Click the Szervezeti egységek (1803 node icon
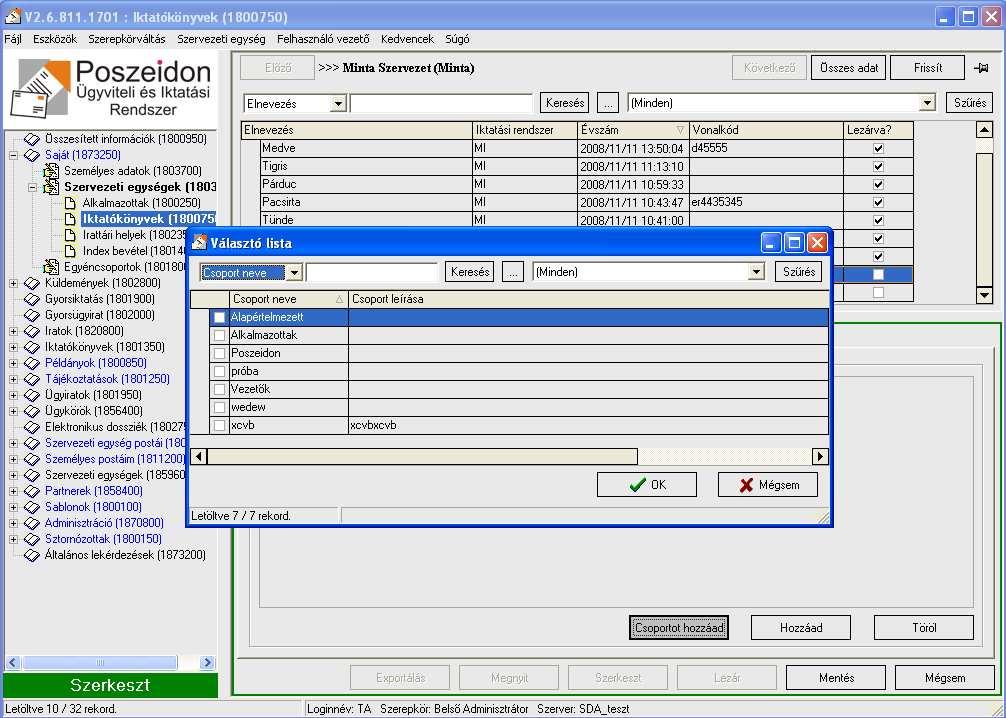Image resolution: width=1006 pixels, height=718 pixels. click(x=51, y=187)
